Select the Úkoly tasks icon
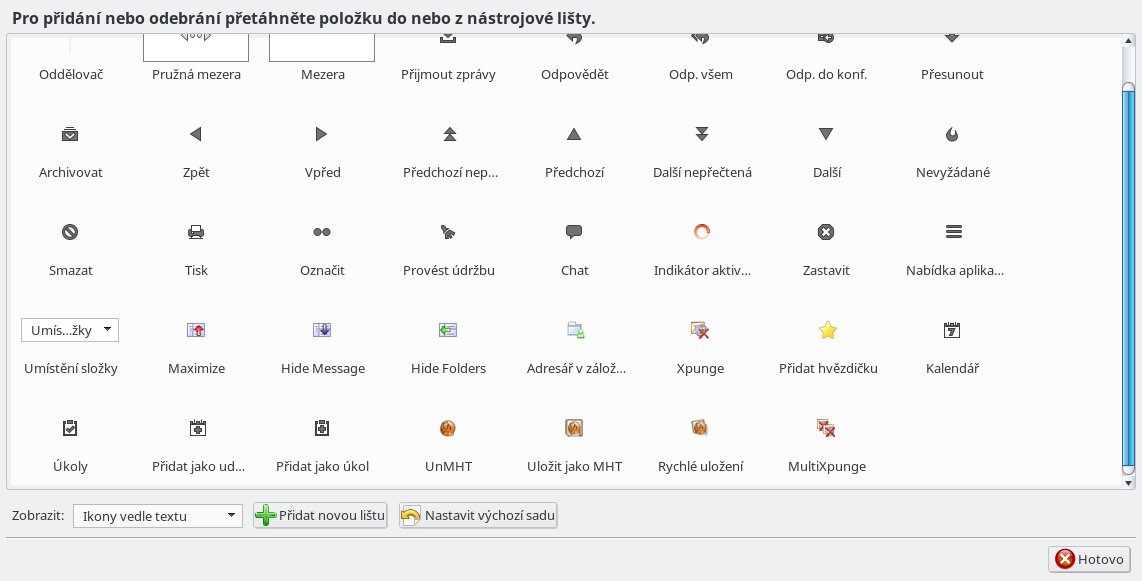Viewport: 1142px width, 581px height. point(70,428)
